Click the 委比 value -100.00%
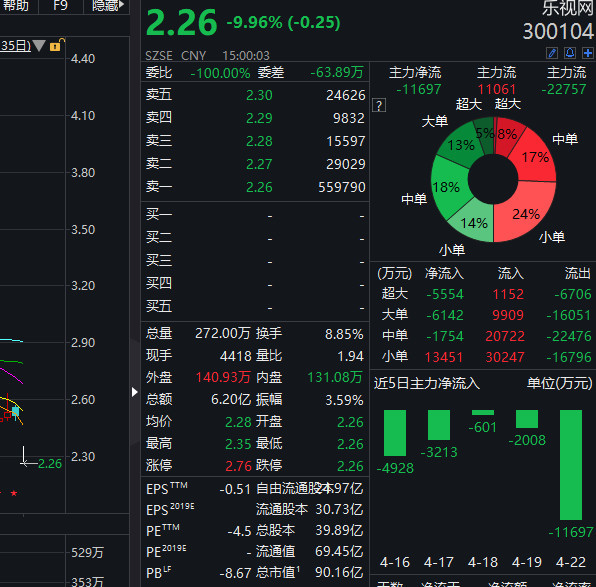Screen dimensions: 596x587 pyautogui.click(x=220, y=73)
